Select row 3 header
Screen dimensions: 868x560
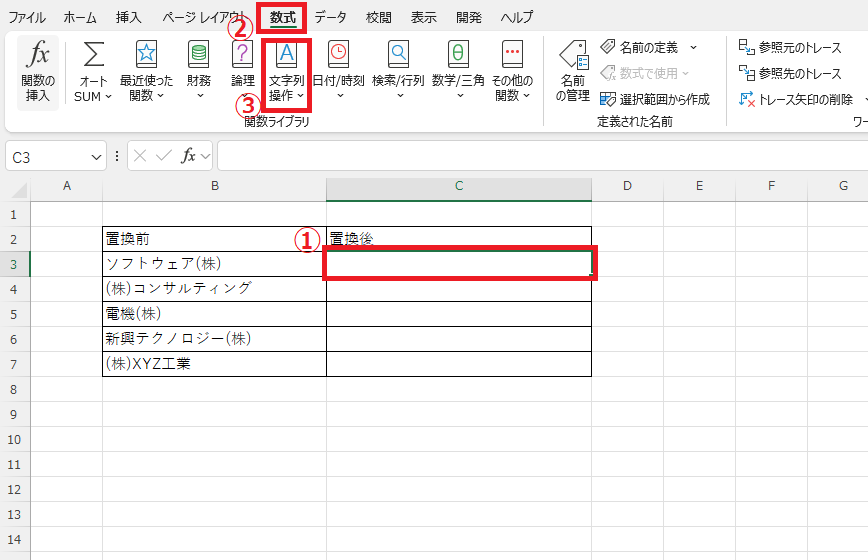[x=14, y=265]
